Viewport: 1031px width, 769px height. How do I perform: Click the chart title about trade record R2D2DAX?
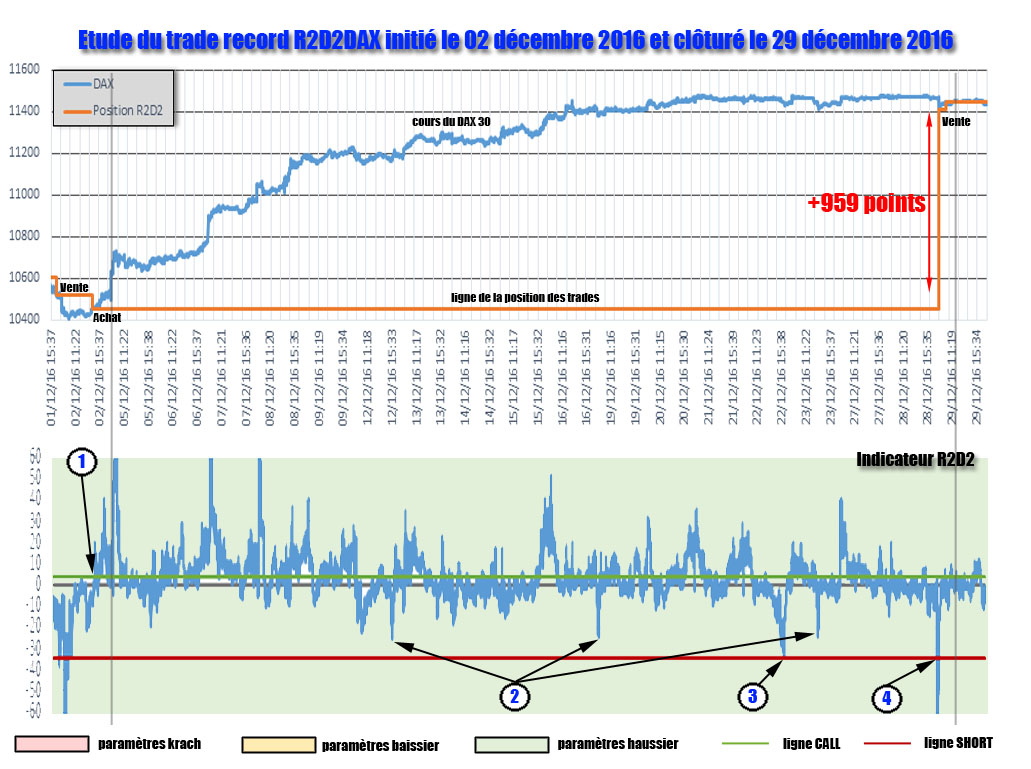click(516, 40)
